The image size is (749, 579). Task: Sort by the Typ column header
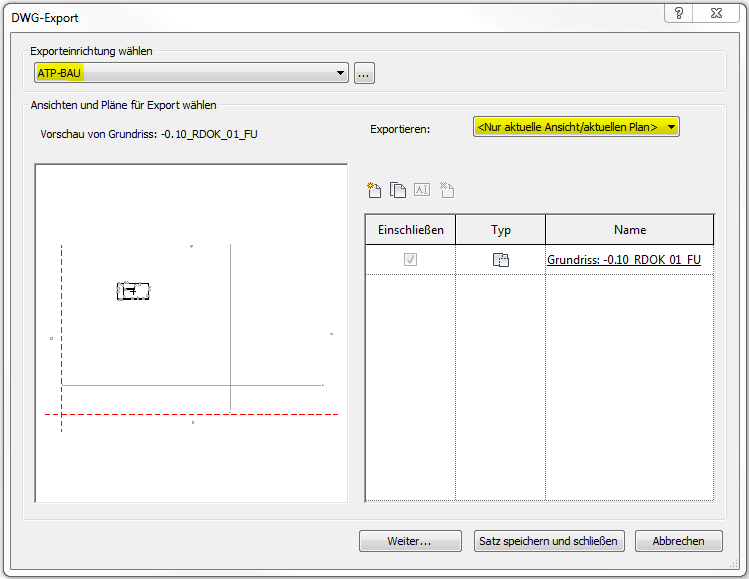point(501,230)
